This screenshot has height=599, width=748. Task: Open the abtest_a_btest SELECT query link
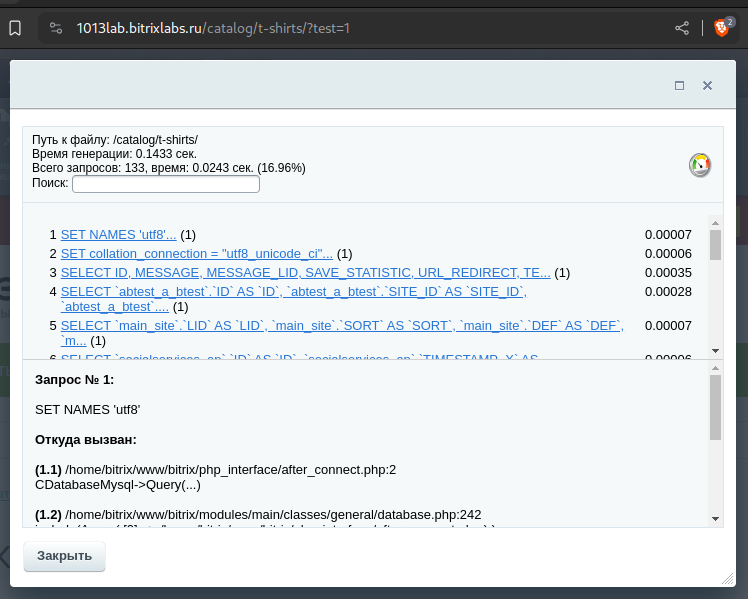point(294,299)
